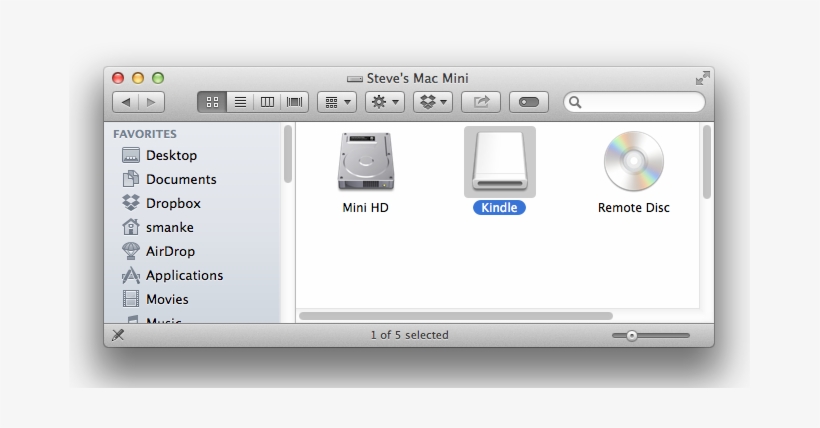Screen dimensions: 820x428
Task: Switch to icon view
Action: point(212,102)
